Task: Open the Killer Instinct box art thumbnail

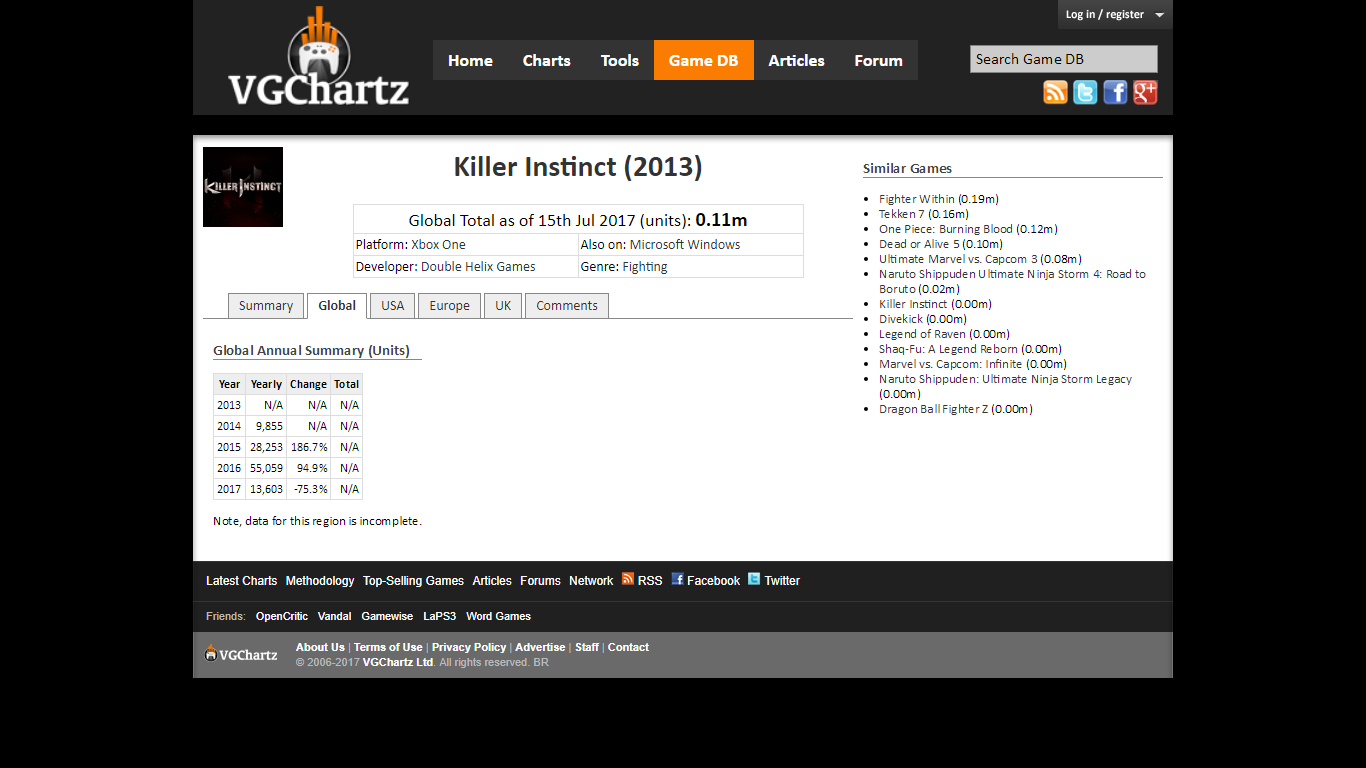Action: click(243, 187)
